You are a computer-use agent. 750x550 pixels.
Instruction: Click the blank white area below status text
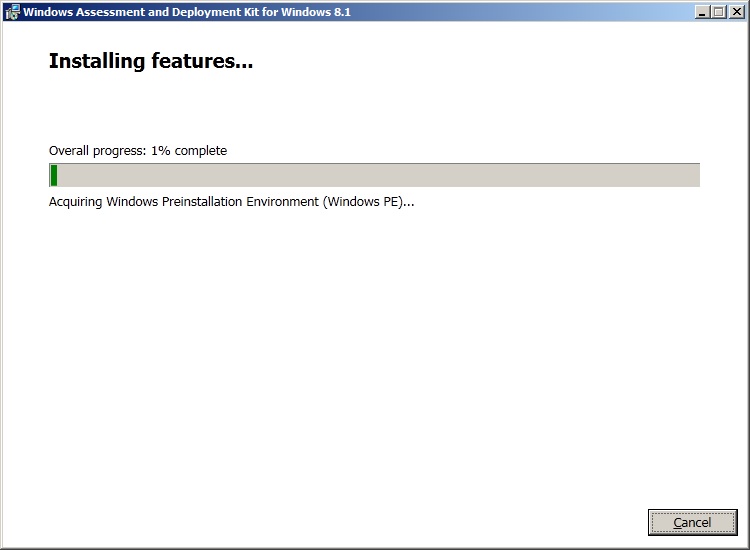[x=375, y=350]
